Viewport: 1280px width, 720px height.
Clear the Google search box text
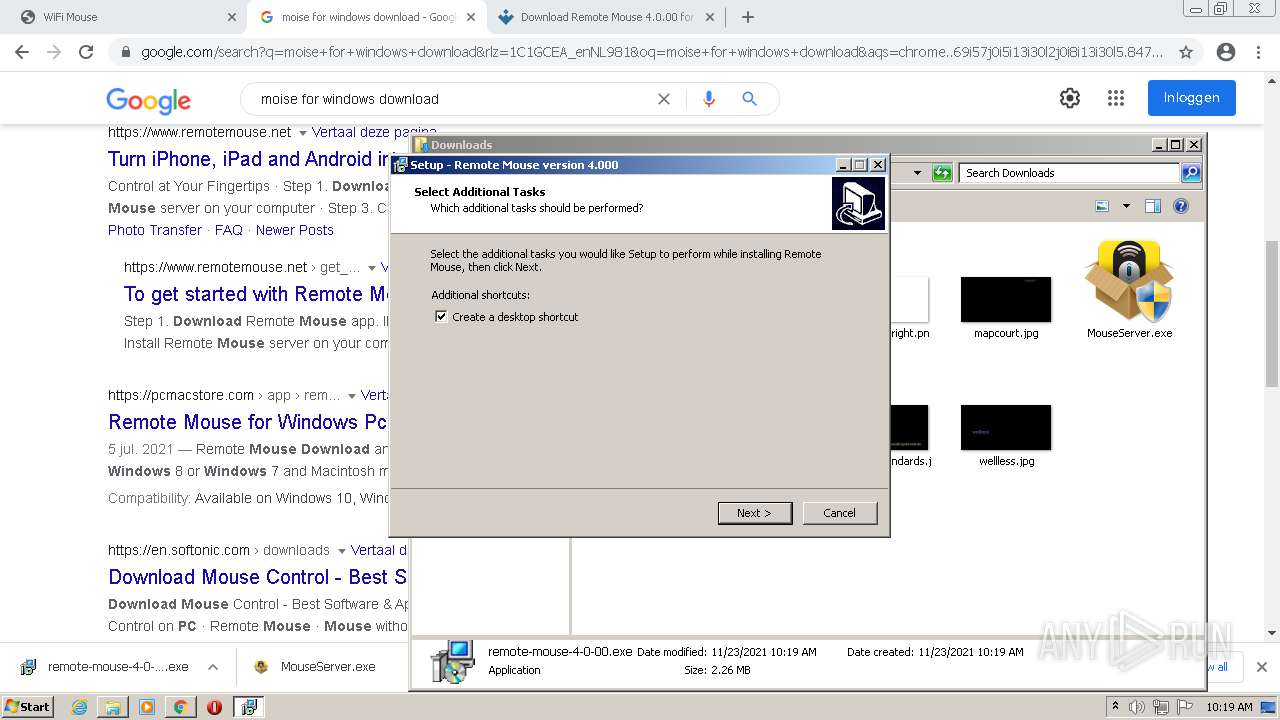tap(664, 99)
